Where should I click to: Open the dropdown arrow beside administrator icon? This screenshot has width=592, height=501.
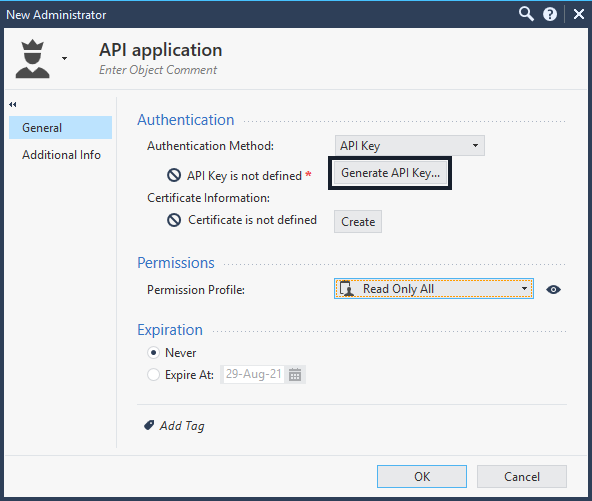tap(65, 59)
